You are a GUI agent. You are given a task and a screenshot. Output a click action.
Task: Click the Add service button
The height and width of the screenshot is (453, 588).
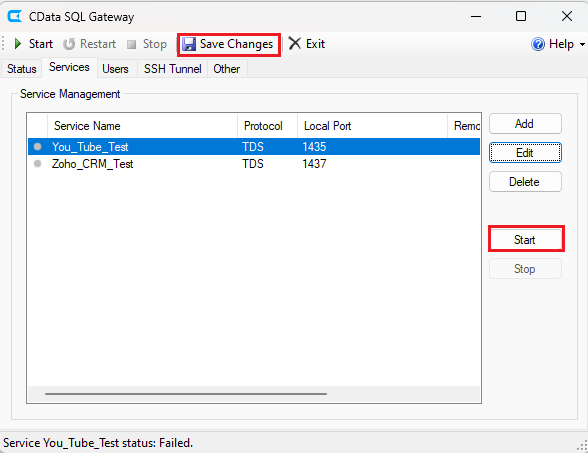click(525, 124)
